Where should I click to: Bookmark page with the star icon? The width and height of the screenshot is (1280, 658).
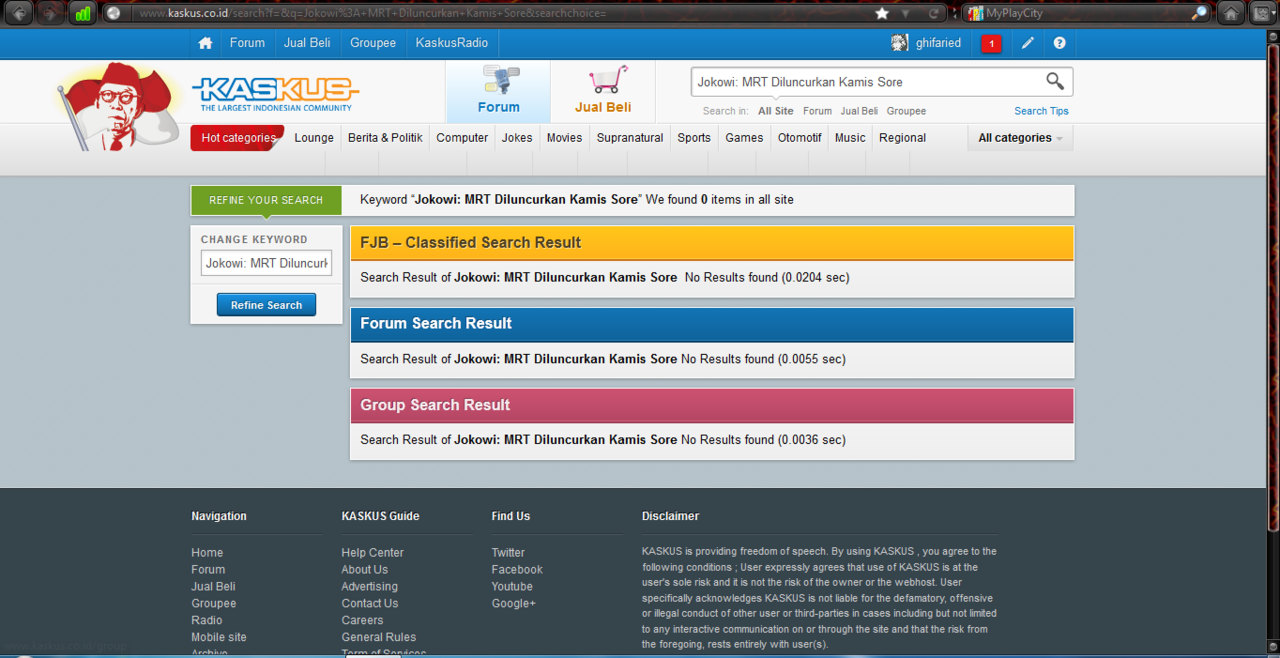coord(882,13)
